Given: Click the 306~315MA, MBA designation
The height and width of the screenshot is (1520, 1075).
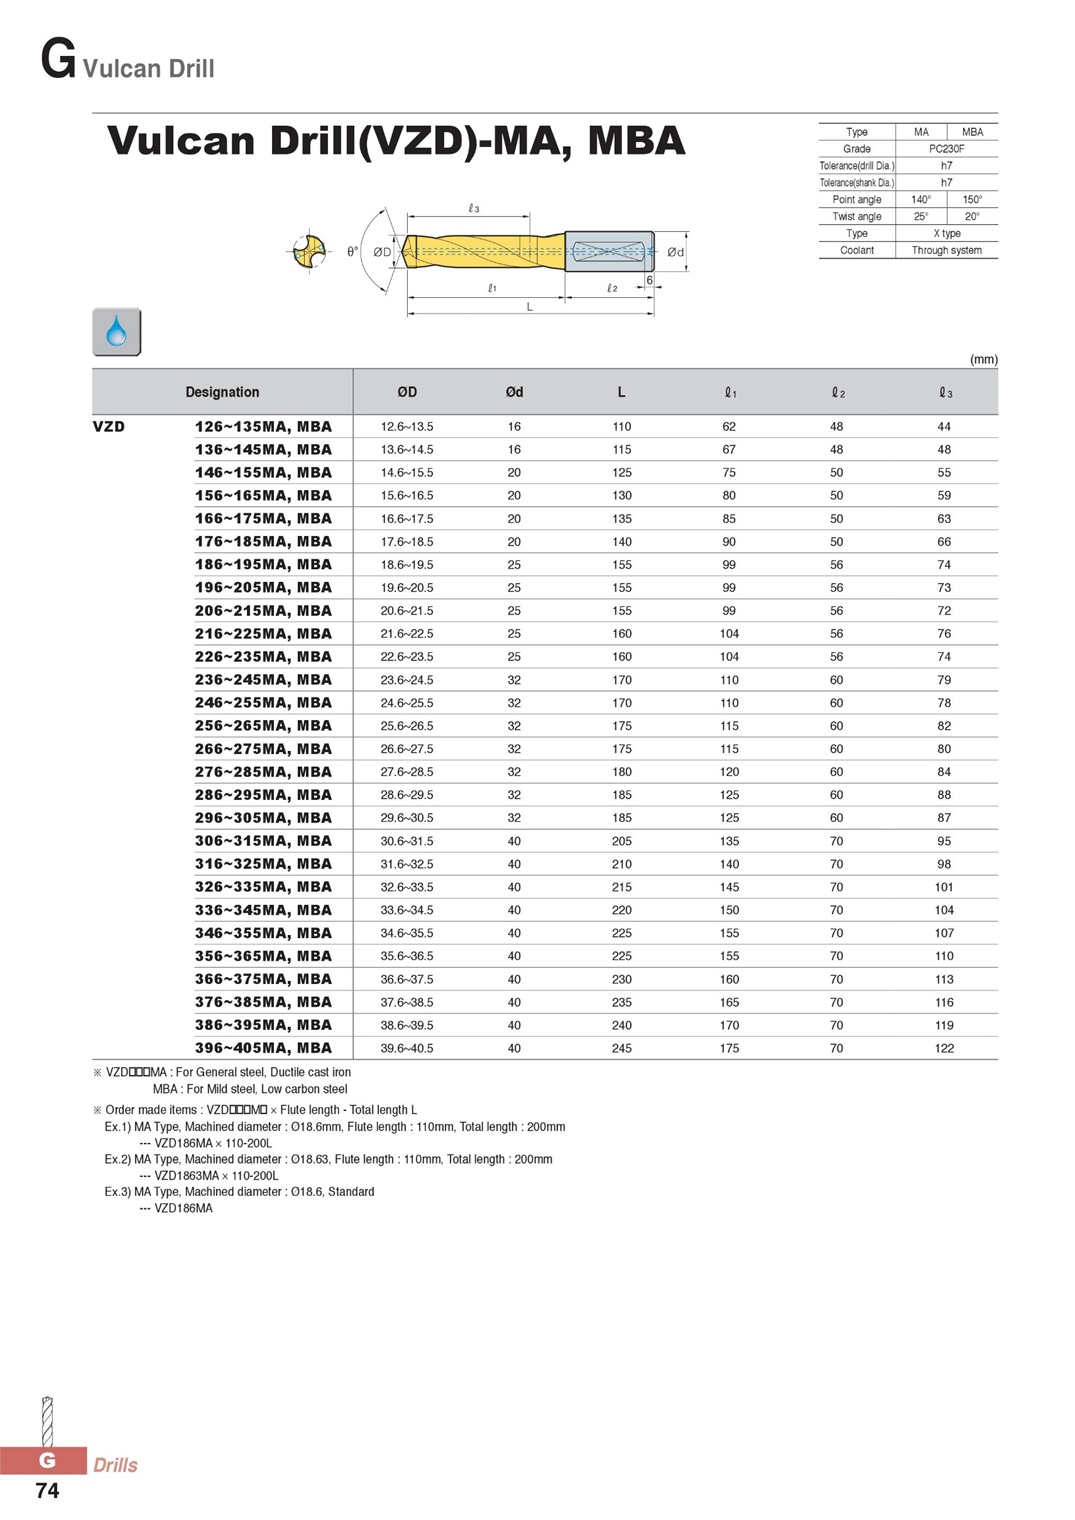Looking at the screenshot, I should coord(263,841).
